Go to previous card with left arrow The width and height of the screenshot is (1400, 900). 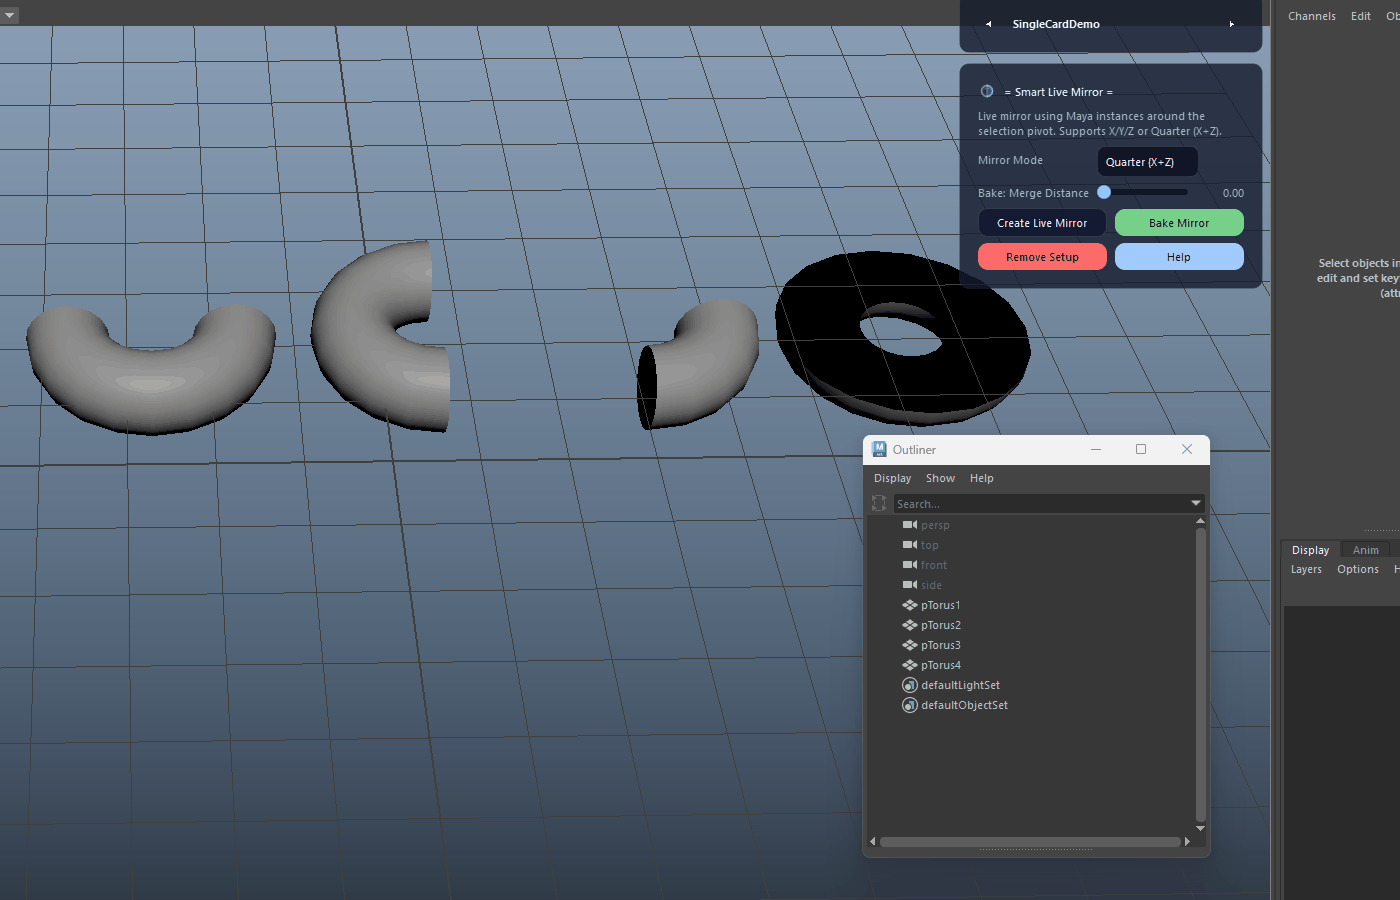(x=988, y=24)
